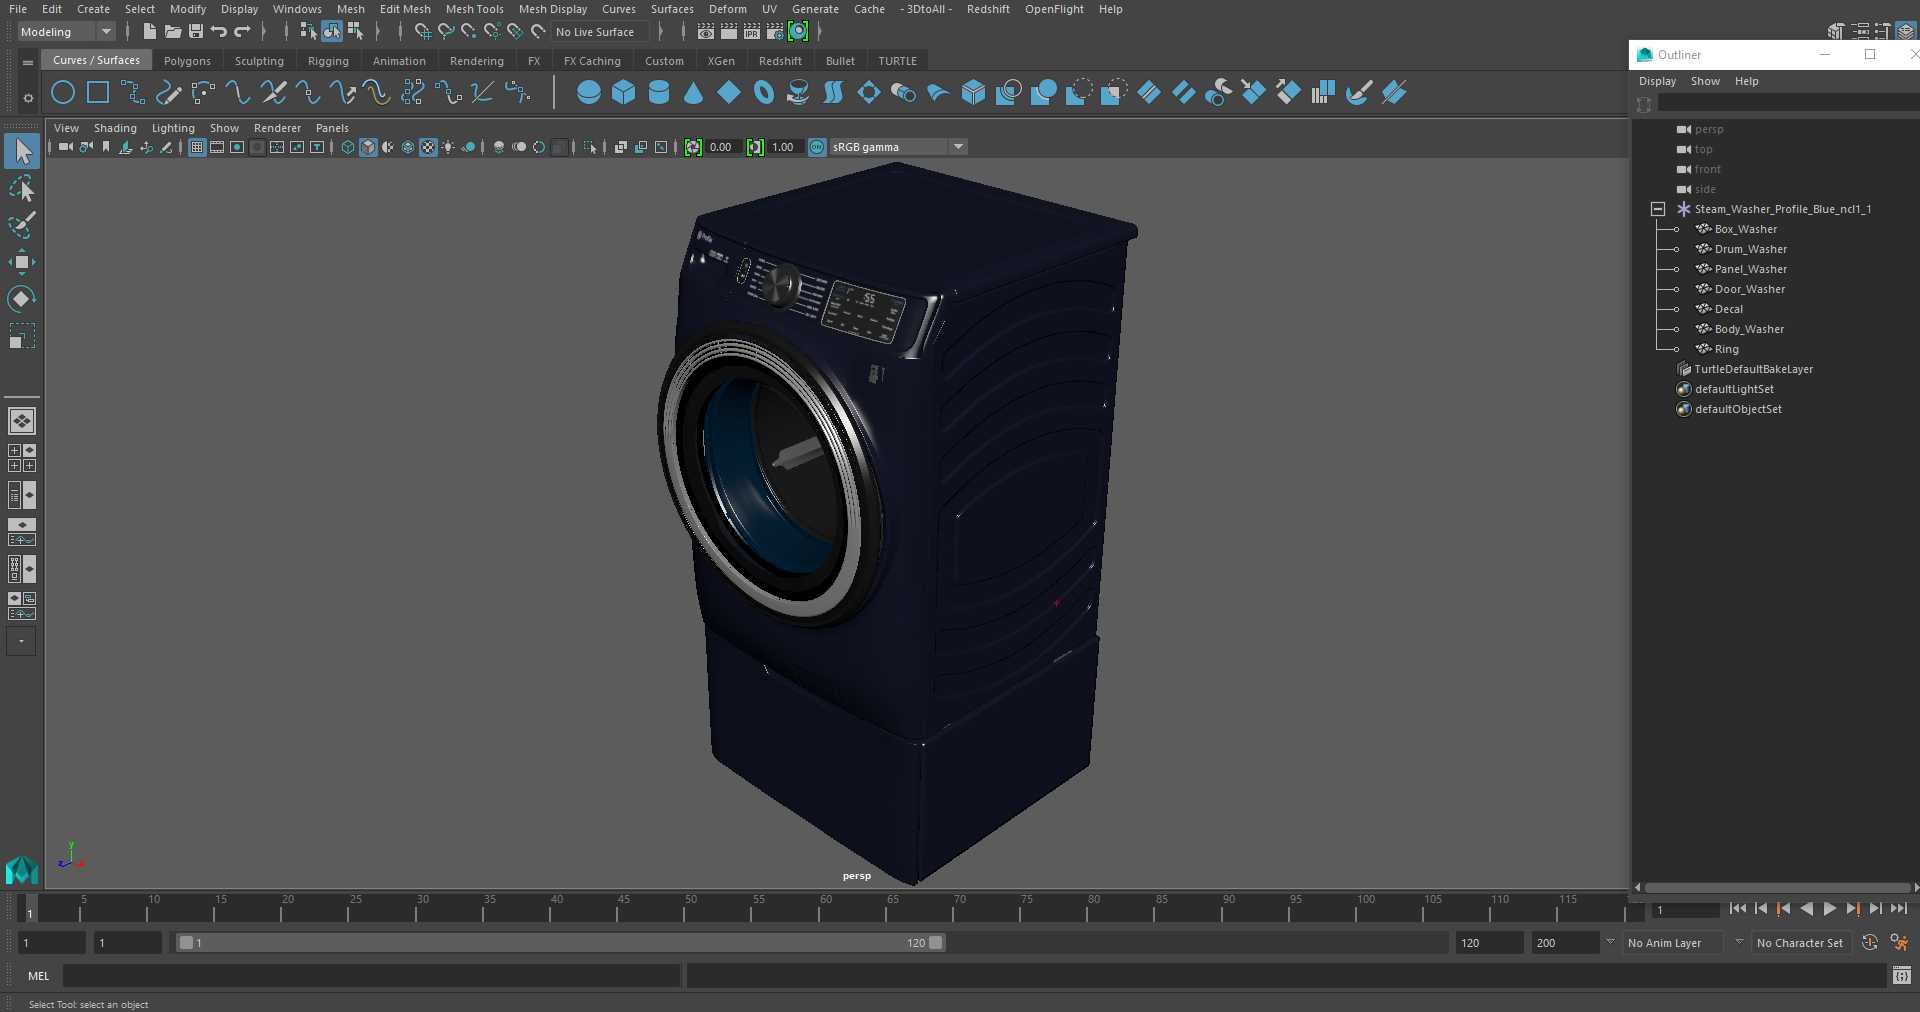Create a NURBS plane from the shelf

729,93
